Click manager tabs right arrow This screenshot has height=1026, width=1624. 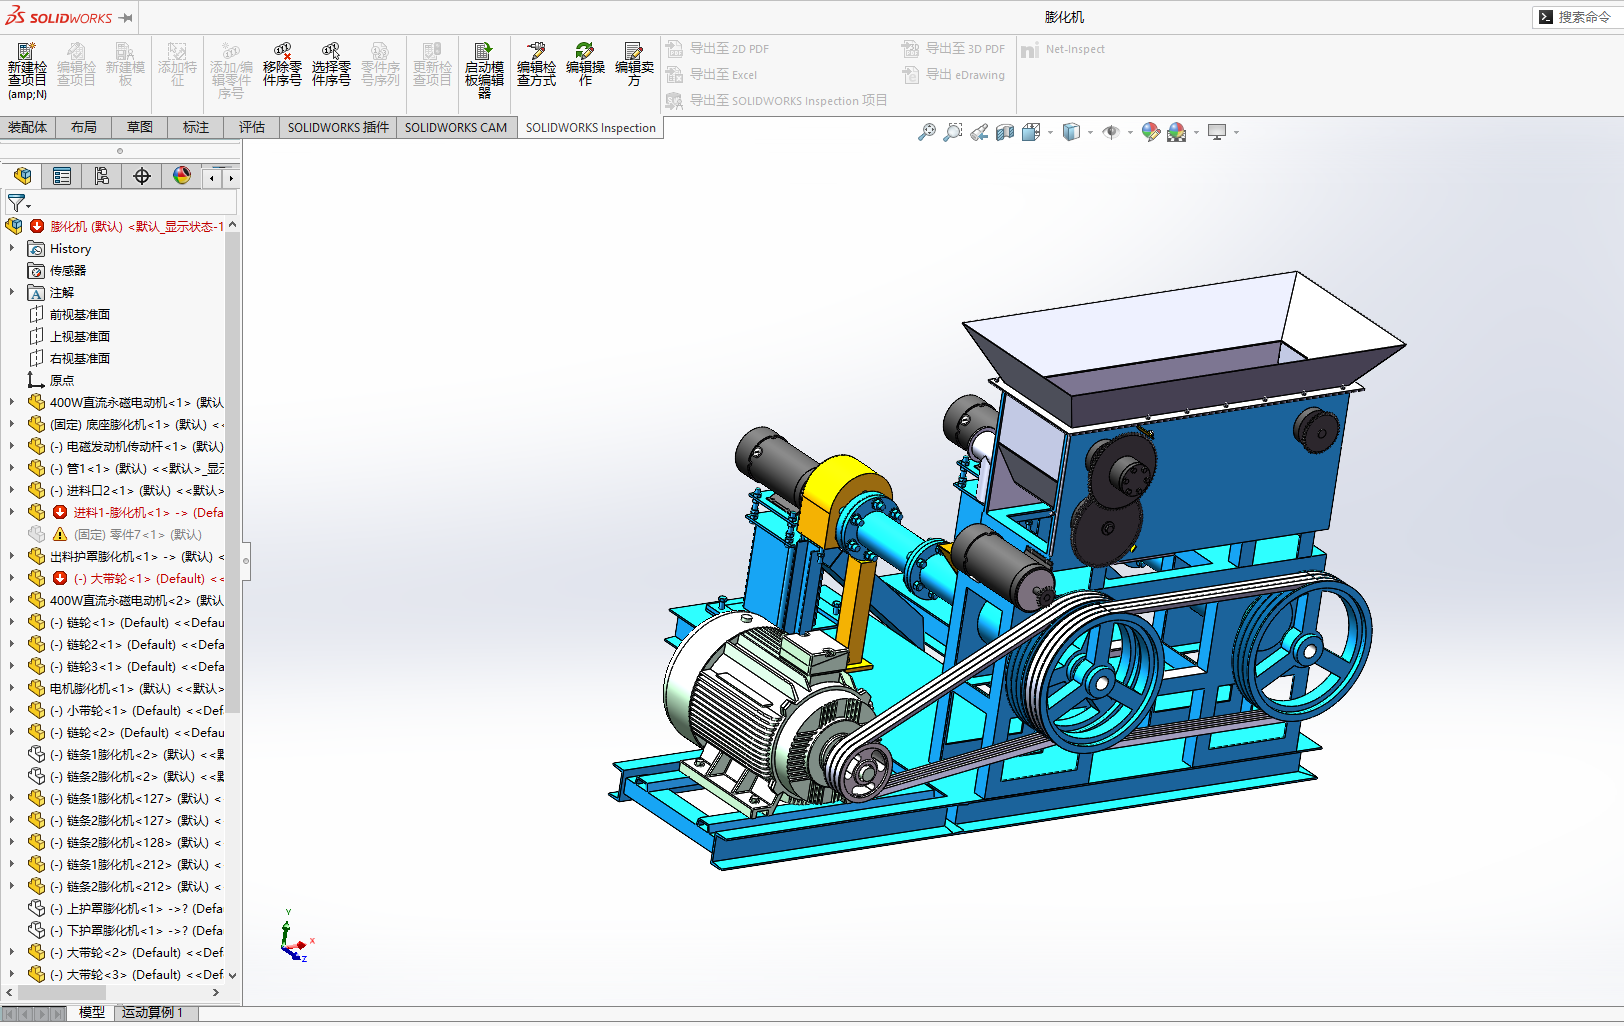tap(231, 177)
